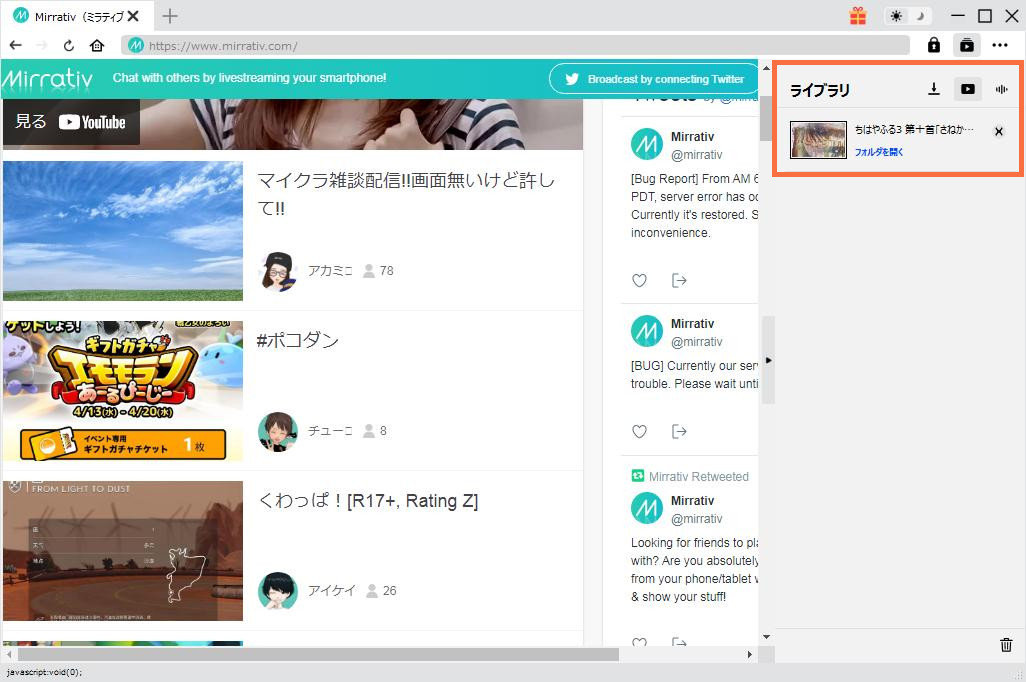
Task: Click the gift box icon in title bar
Action: 858,16
